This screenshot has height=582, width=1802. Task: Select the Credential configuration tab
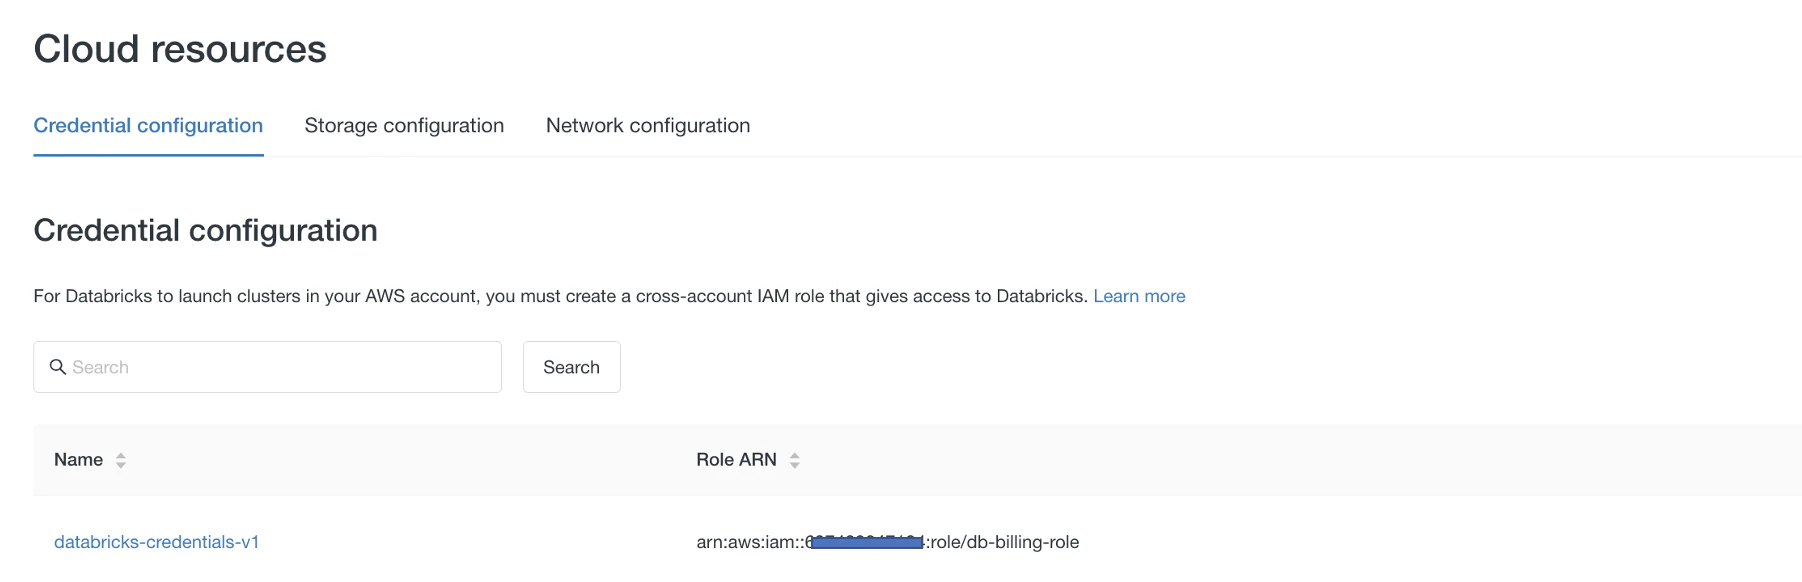[148, 126]
